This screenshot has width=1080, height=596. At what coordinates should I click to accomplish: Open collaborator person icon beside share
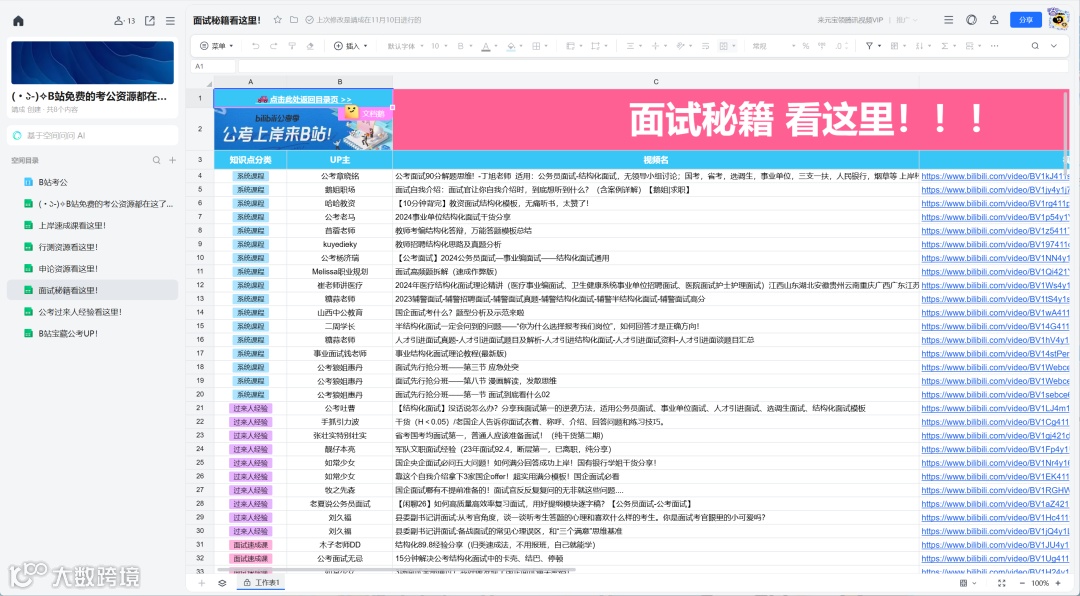click(994, 20)
